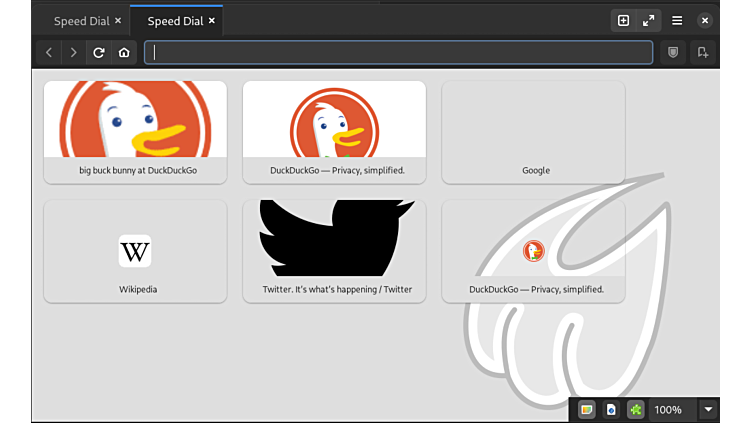Toggle fullscreen with the arrows icon
This screenshot has width=752, height=423.
pos(648,21)
